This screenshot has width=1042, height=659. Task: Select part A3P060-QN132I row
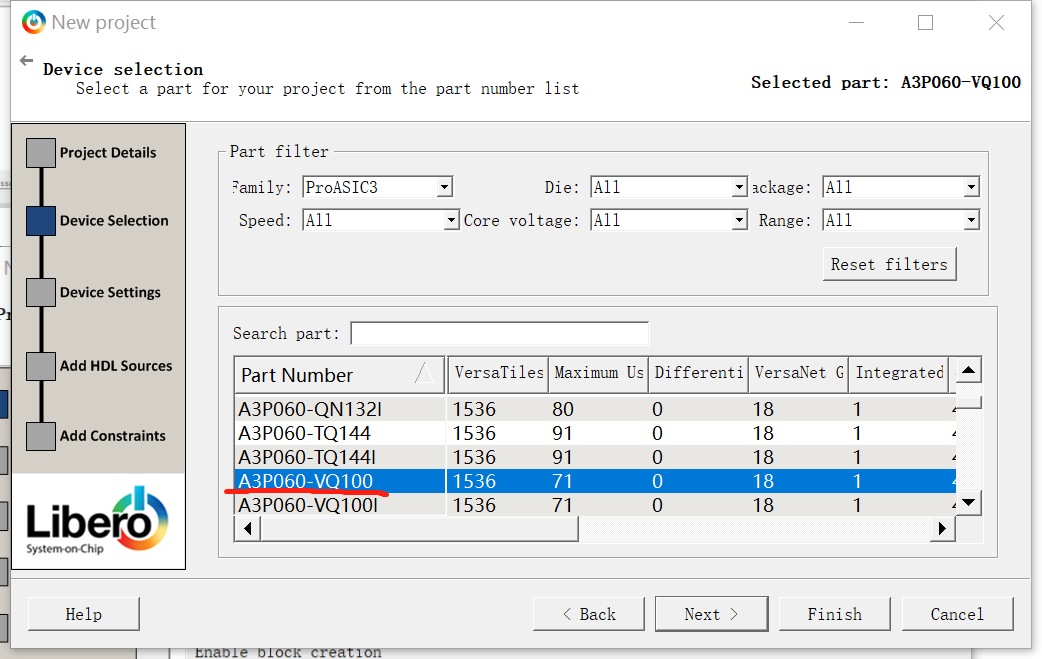[x=595, y=409]
